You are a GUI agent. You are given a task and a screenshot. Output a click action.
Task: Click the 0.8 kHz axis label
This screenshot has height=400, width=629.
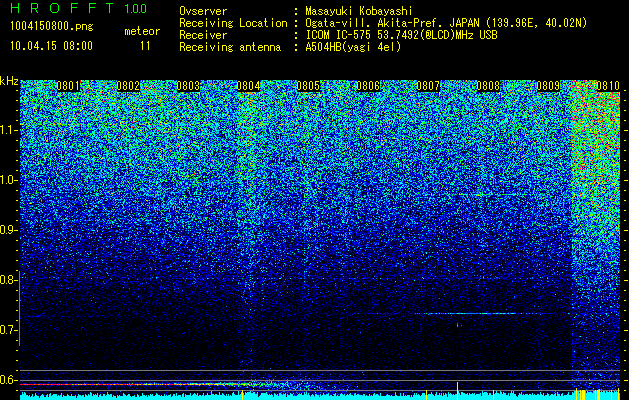pyautogui.click(x=8, y=280)
